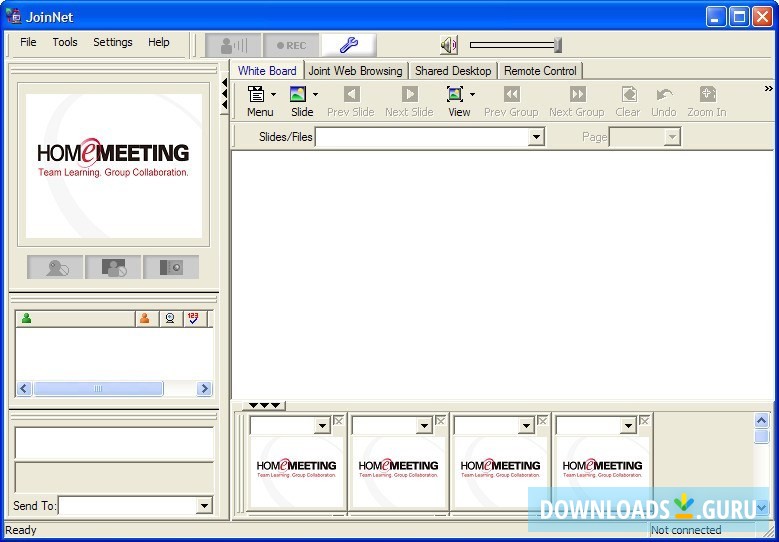
Task: Switch to Shared Desktop tab
Action: pos(453,71)
